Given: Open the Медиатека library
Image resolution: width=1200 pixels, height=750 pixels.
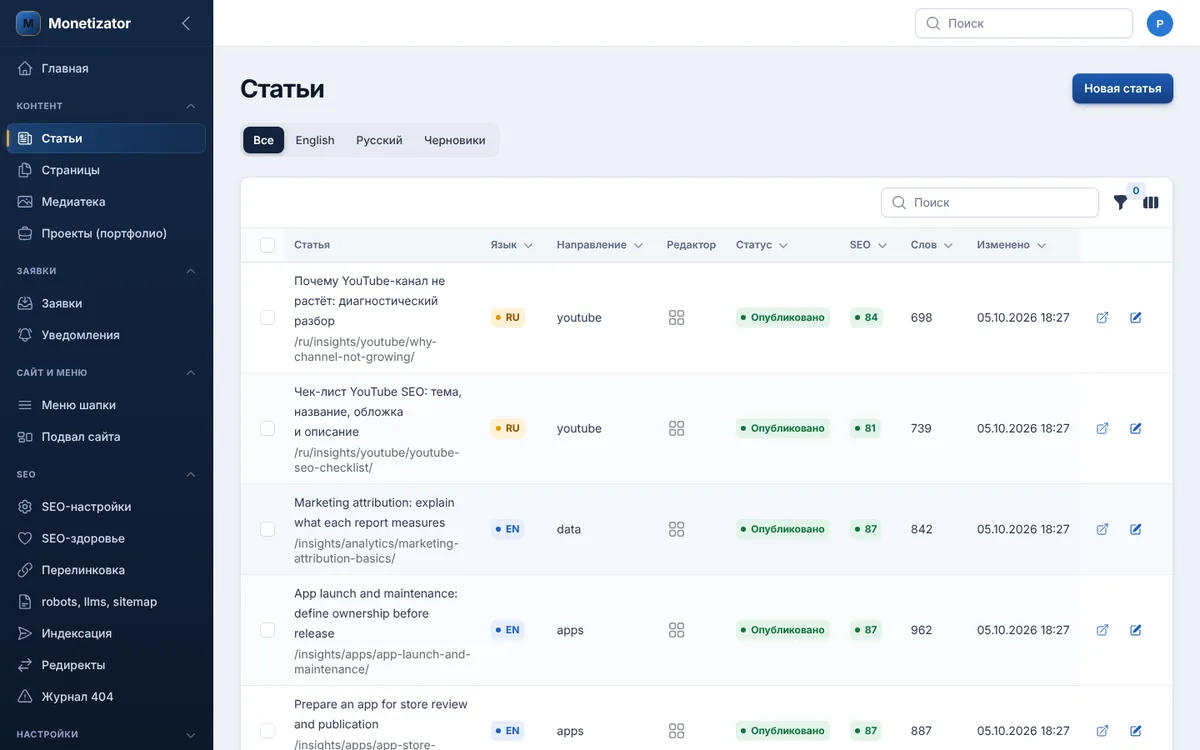Looking at the screenshot, I should [x=106, y=202].
